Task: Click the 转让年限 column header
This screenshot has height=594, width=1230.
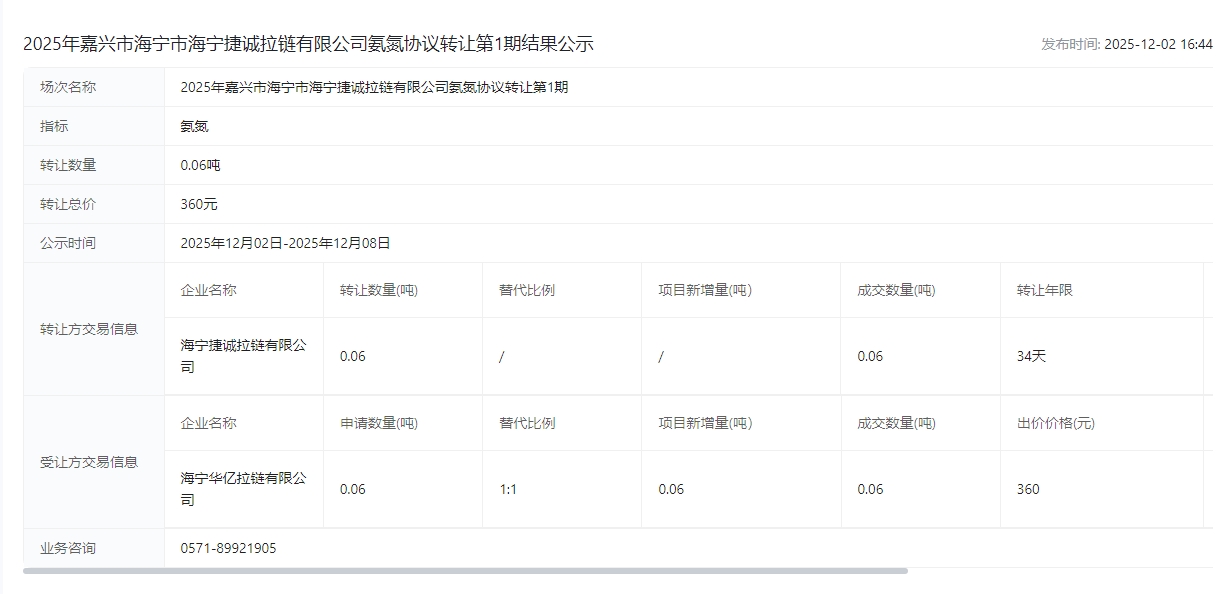Action: tap(1044, 290)
